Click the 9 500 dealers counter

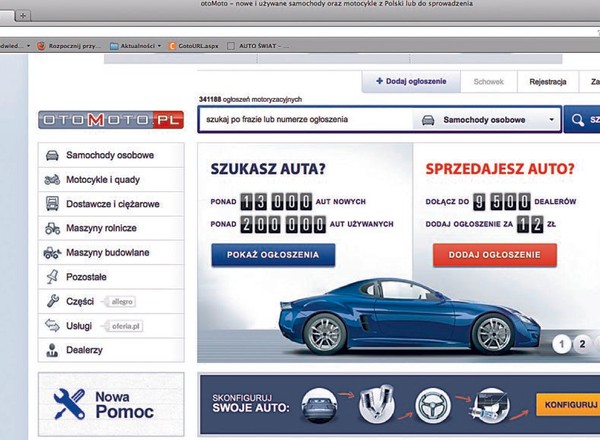pyautogui.click(x=502, y=202)
